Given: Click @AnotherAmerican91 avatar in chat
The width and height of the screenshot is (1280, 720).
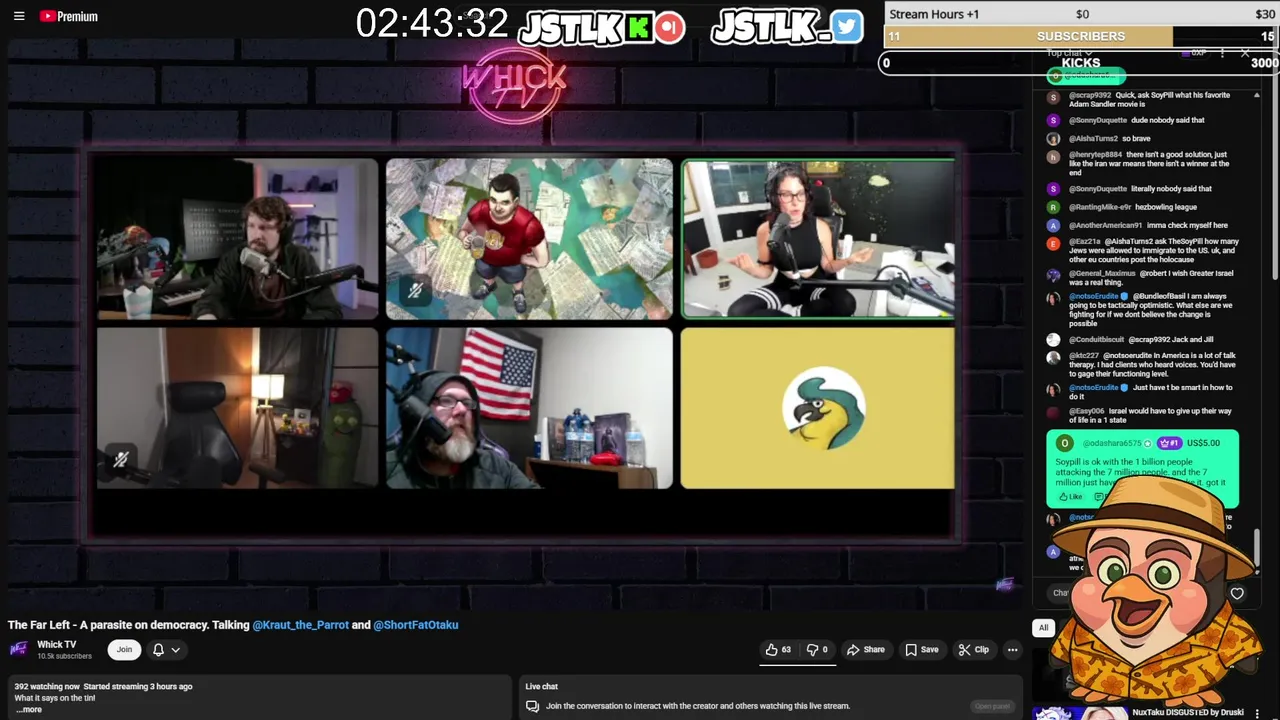Looking at the screenshot, I should pyautogui.click(x=1053, y=226).
